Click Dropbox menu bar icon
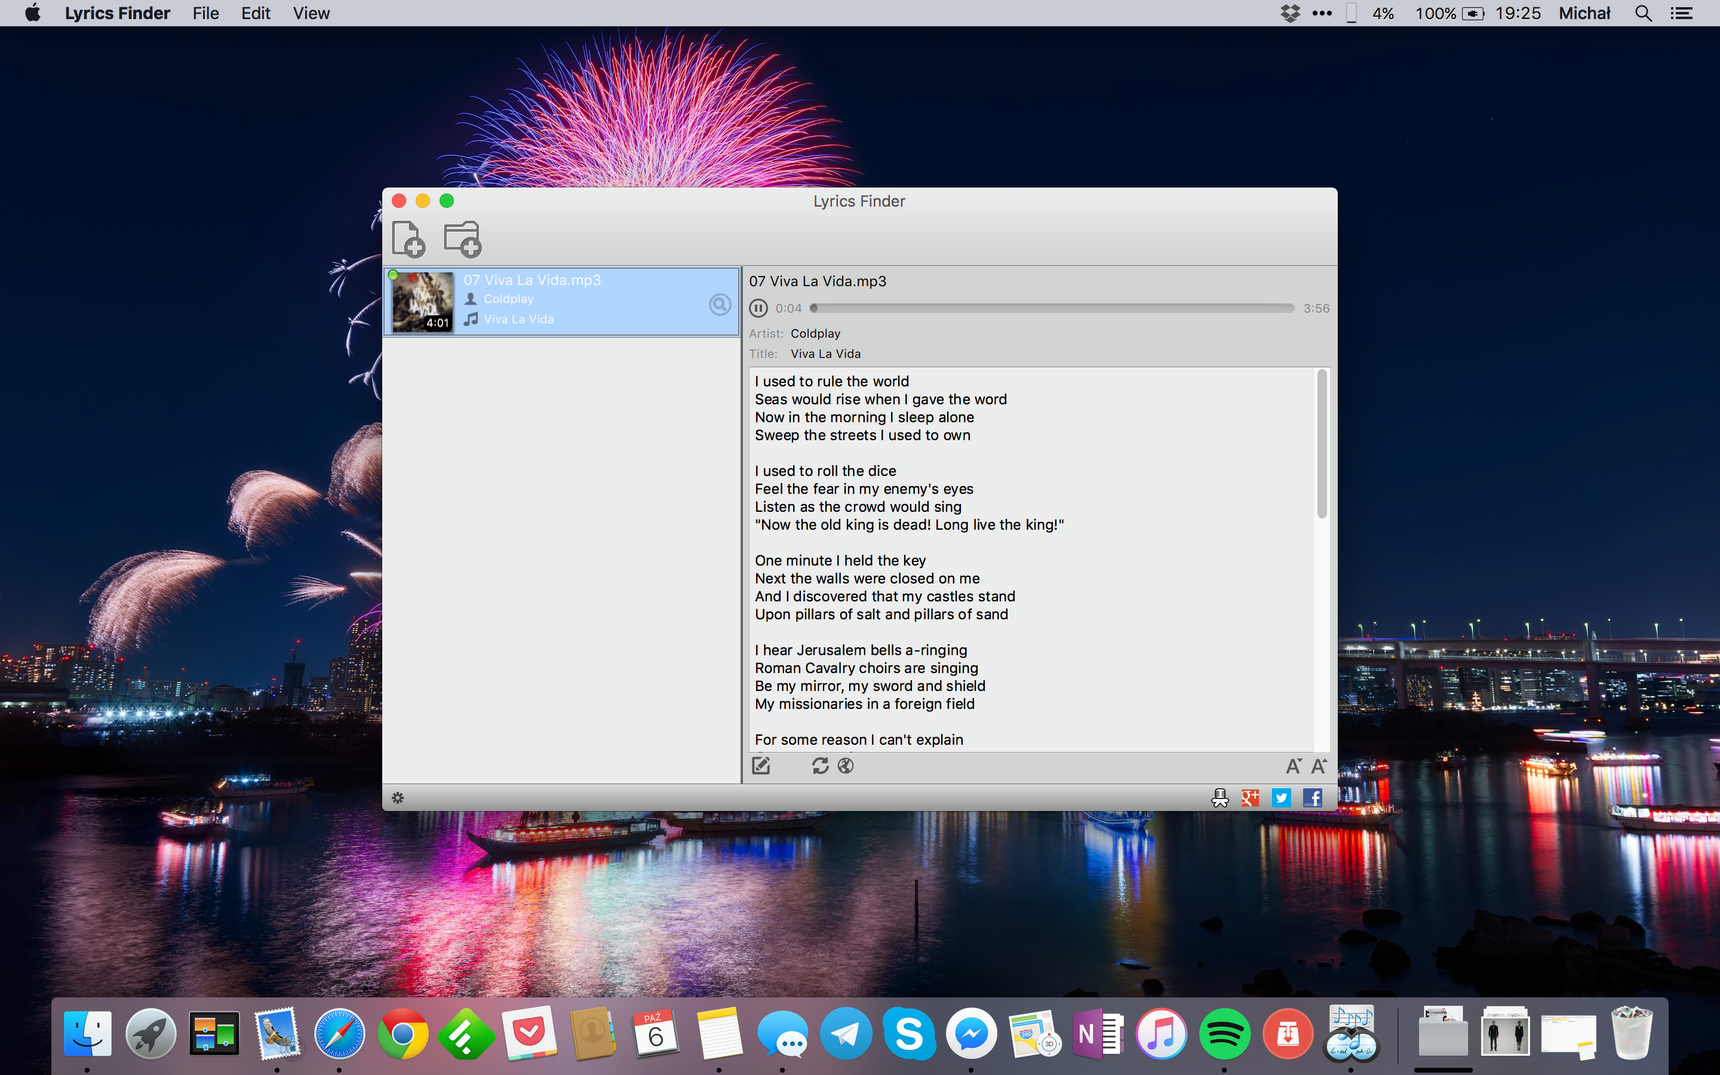This screenshot has width=1720, height=1075. [1290, 13]
